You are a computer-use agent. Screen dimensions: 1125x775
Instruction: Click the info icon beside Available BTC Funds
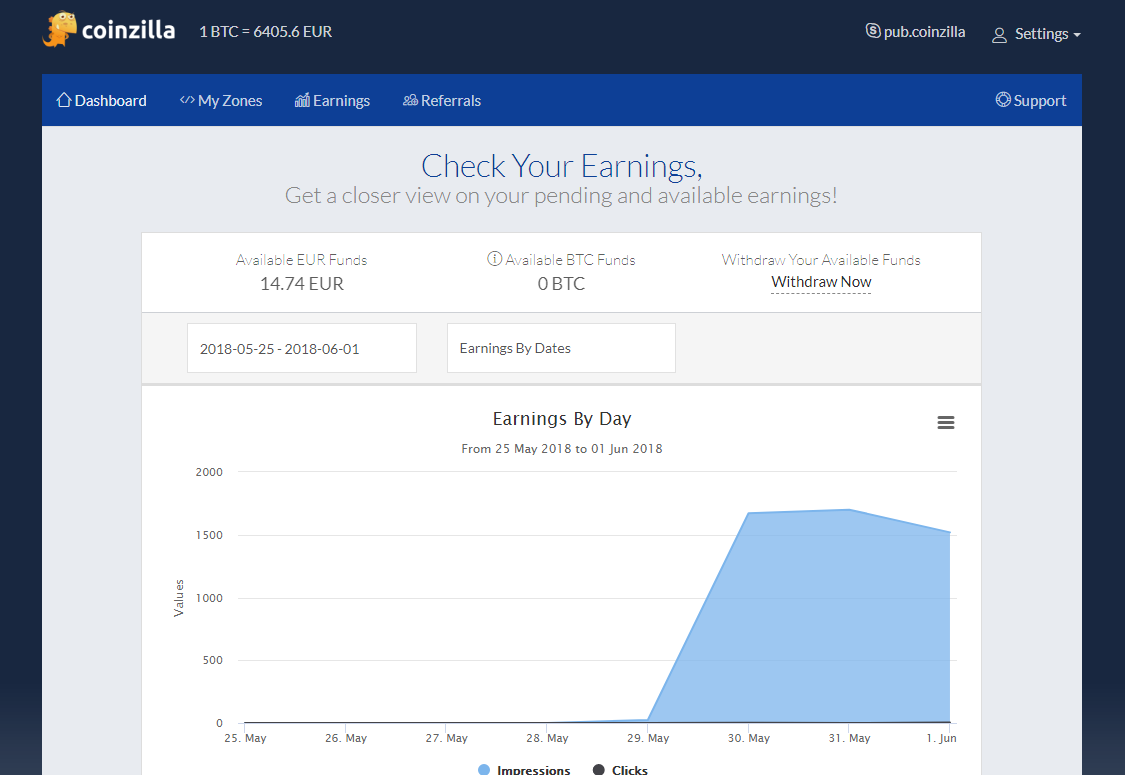494,259
